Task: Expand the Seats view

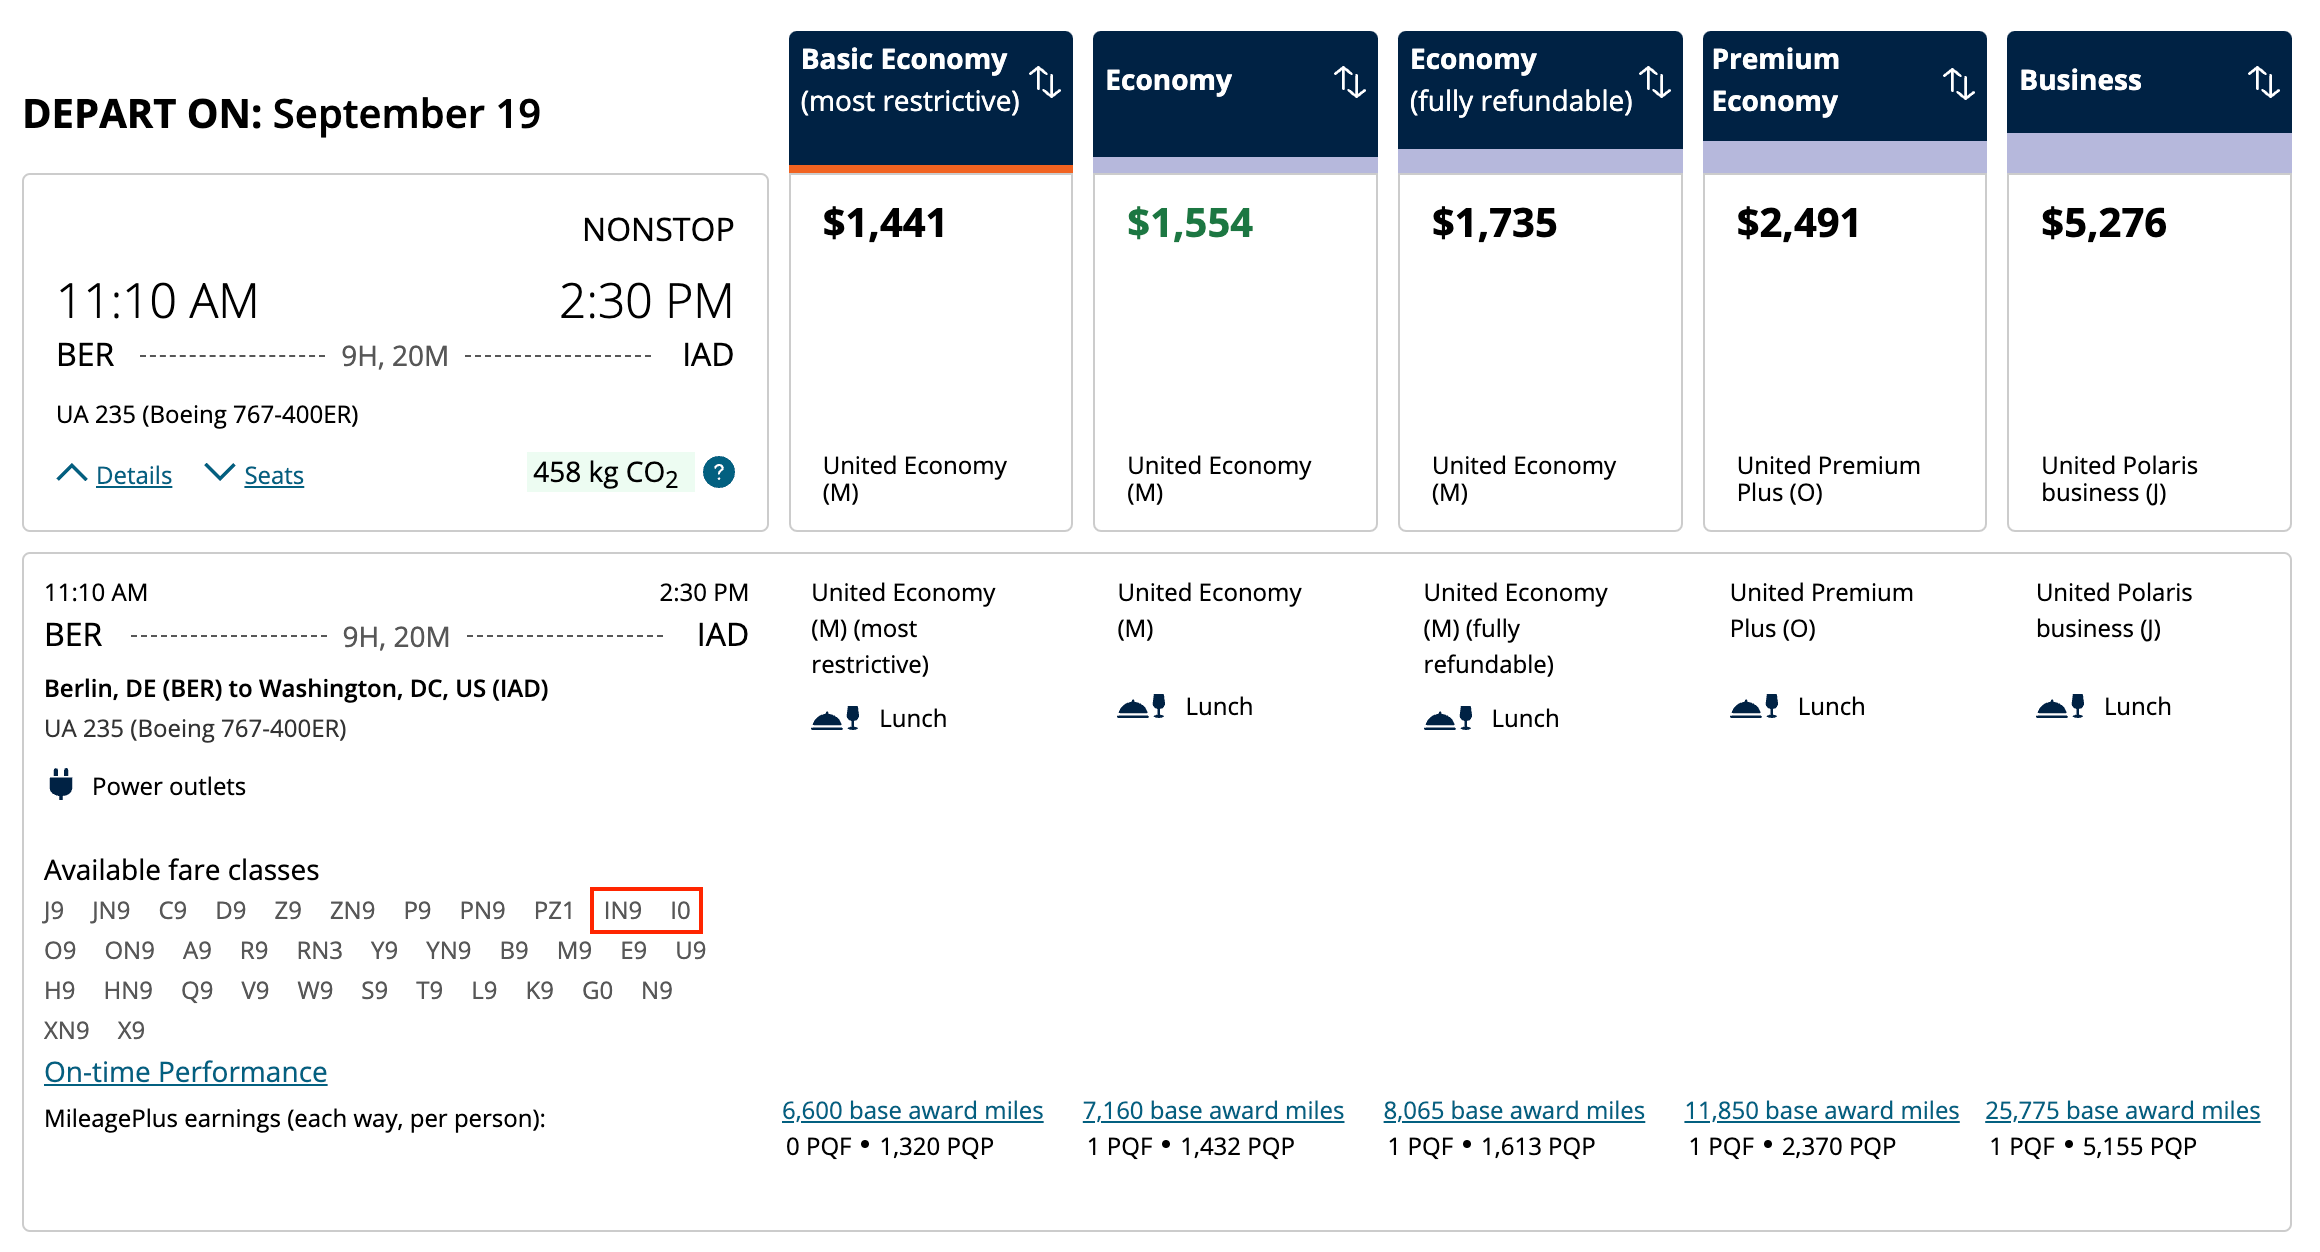Action: click(272, 475)
